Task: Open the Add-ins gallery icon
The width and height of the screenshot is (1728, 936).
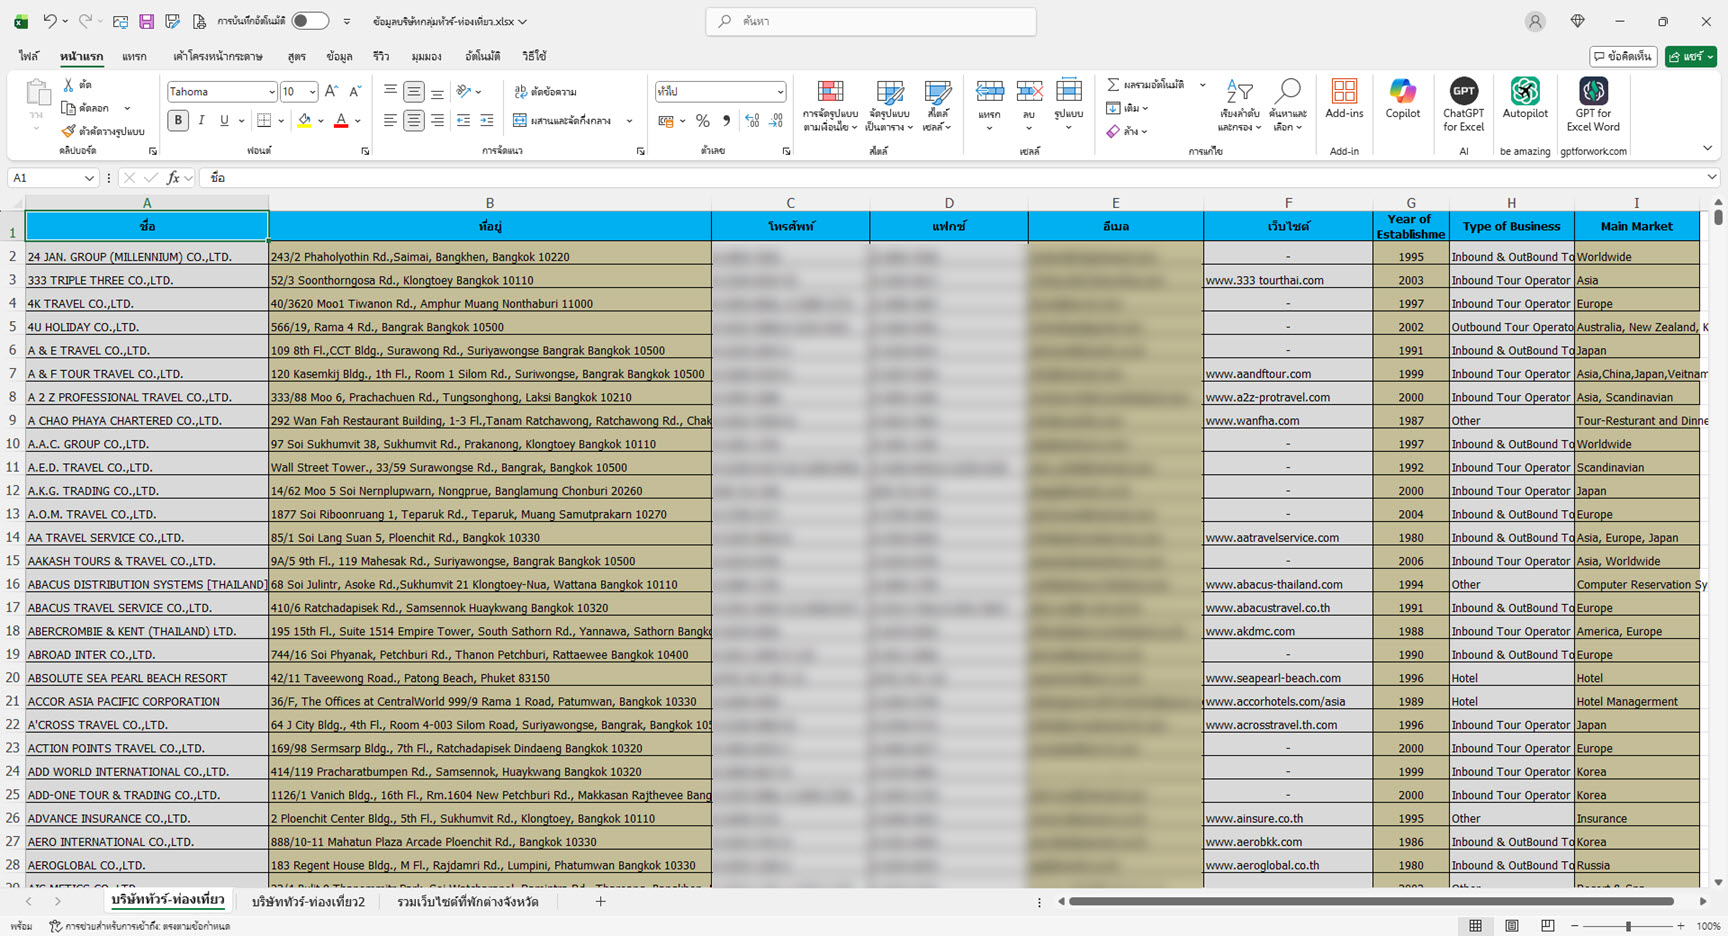Action: tap(1344, 92)
